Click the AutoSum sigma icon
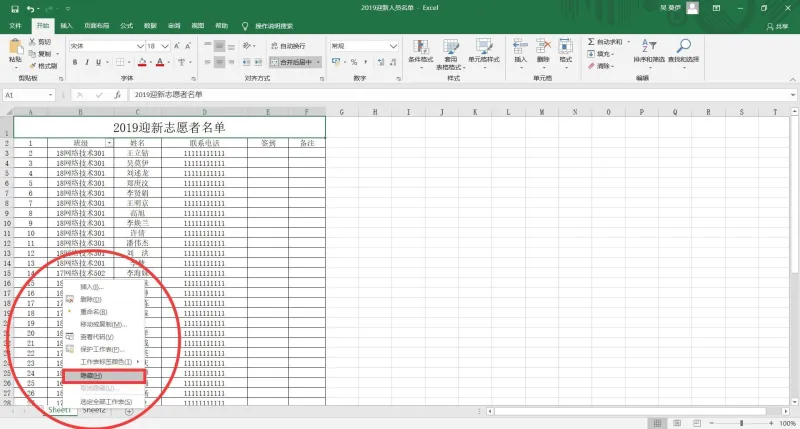 coord(591,42)
